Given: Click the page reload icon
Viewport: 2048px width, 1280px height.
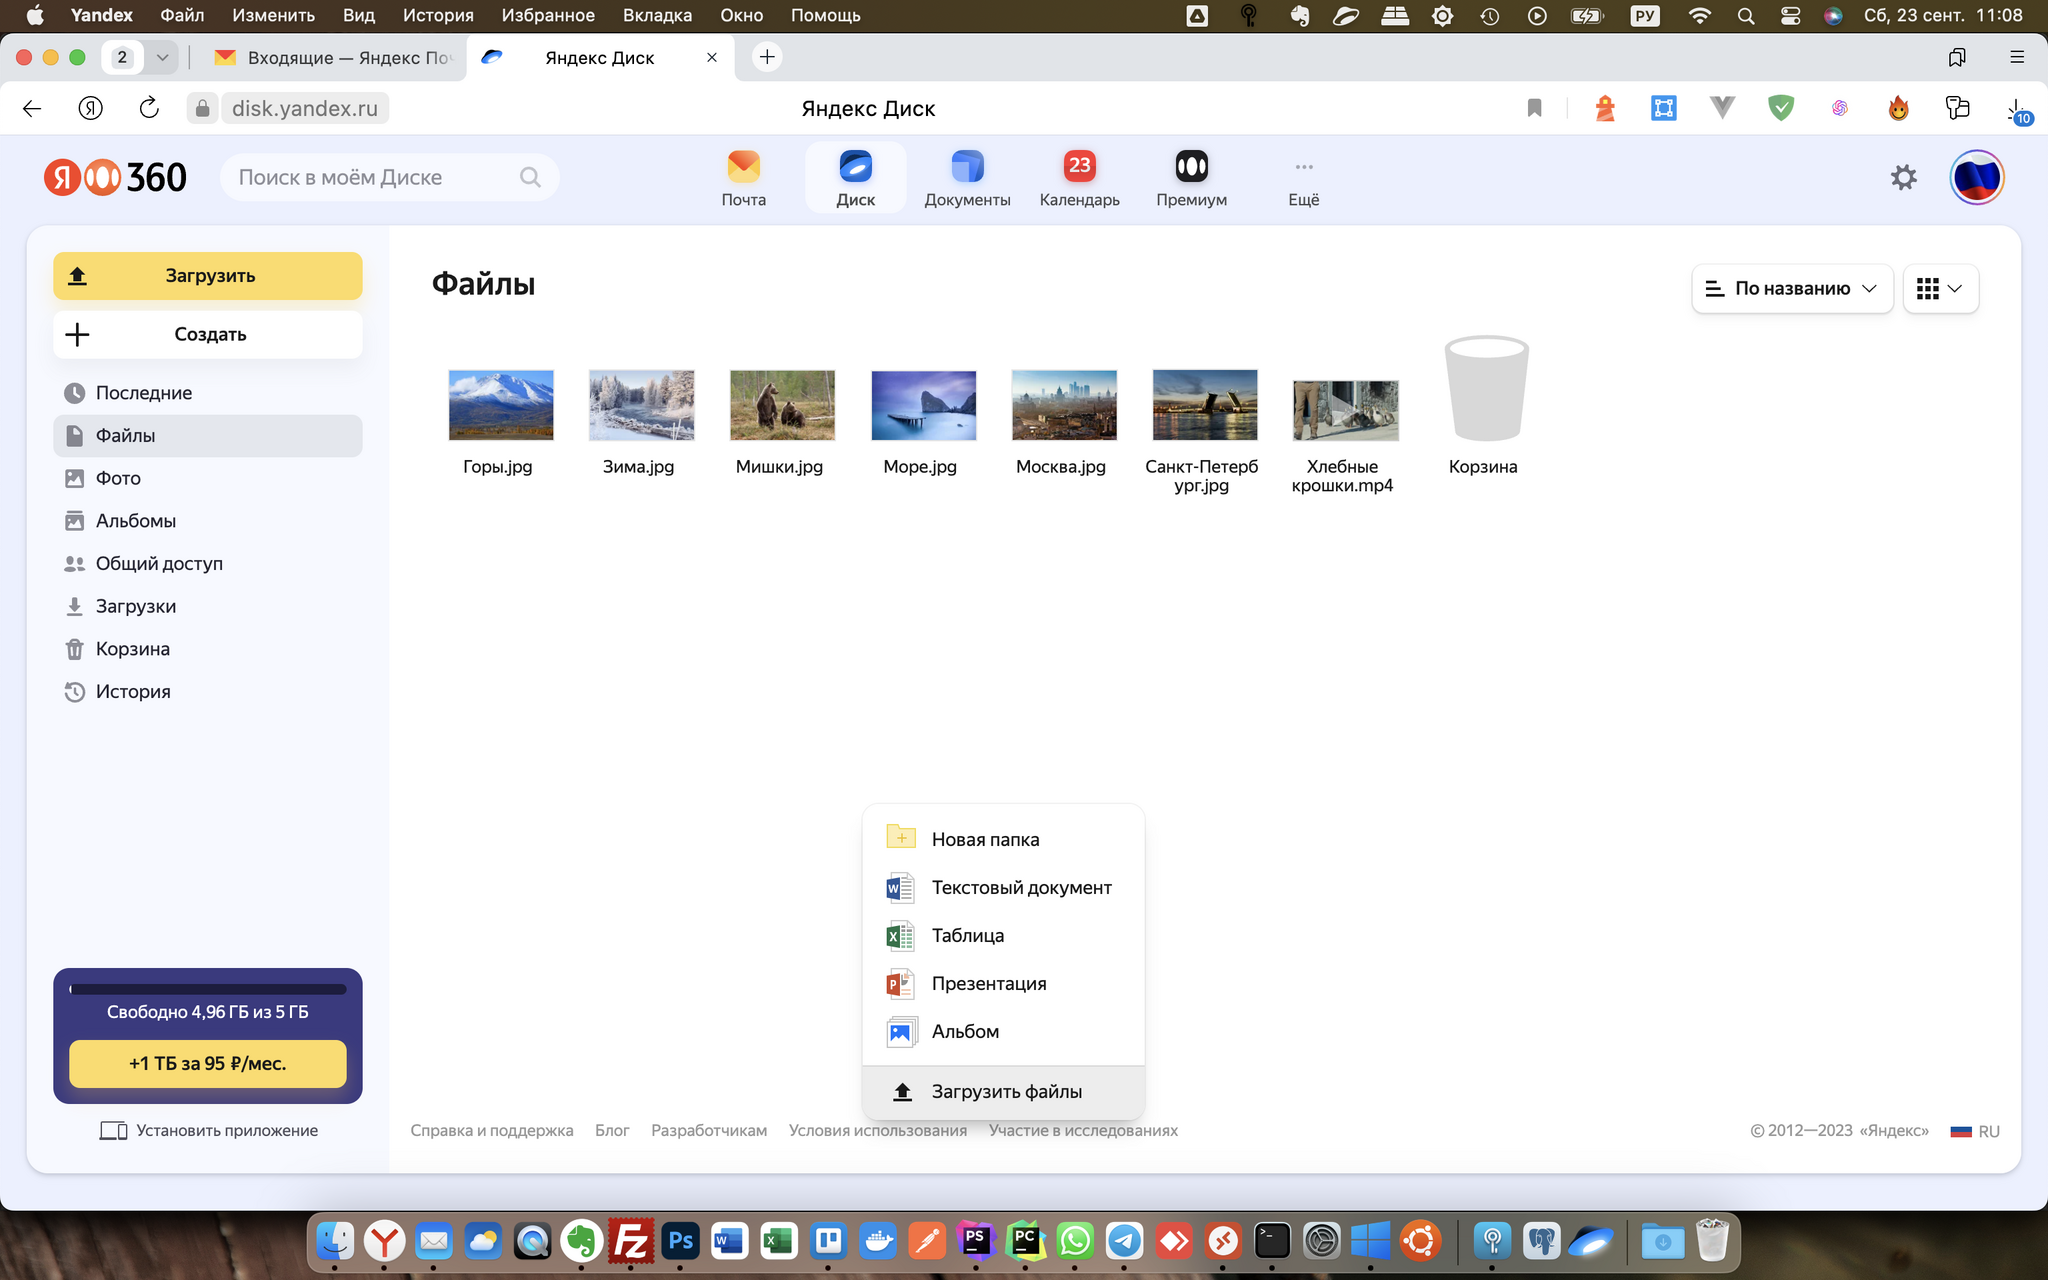Looking at the screenshot, I should click(149, 108).
